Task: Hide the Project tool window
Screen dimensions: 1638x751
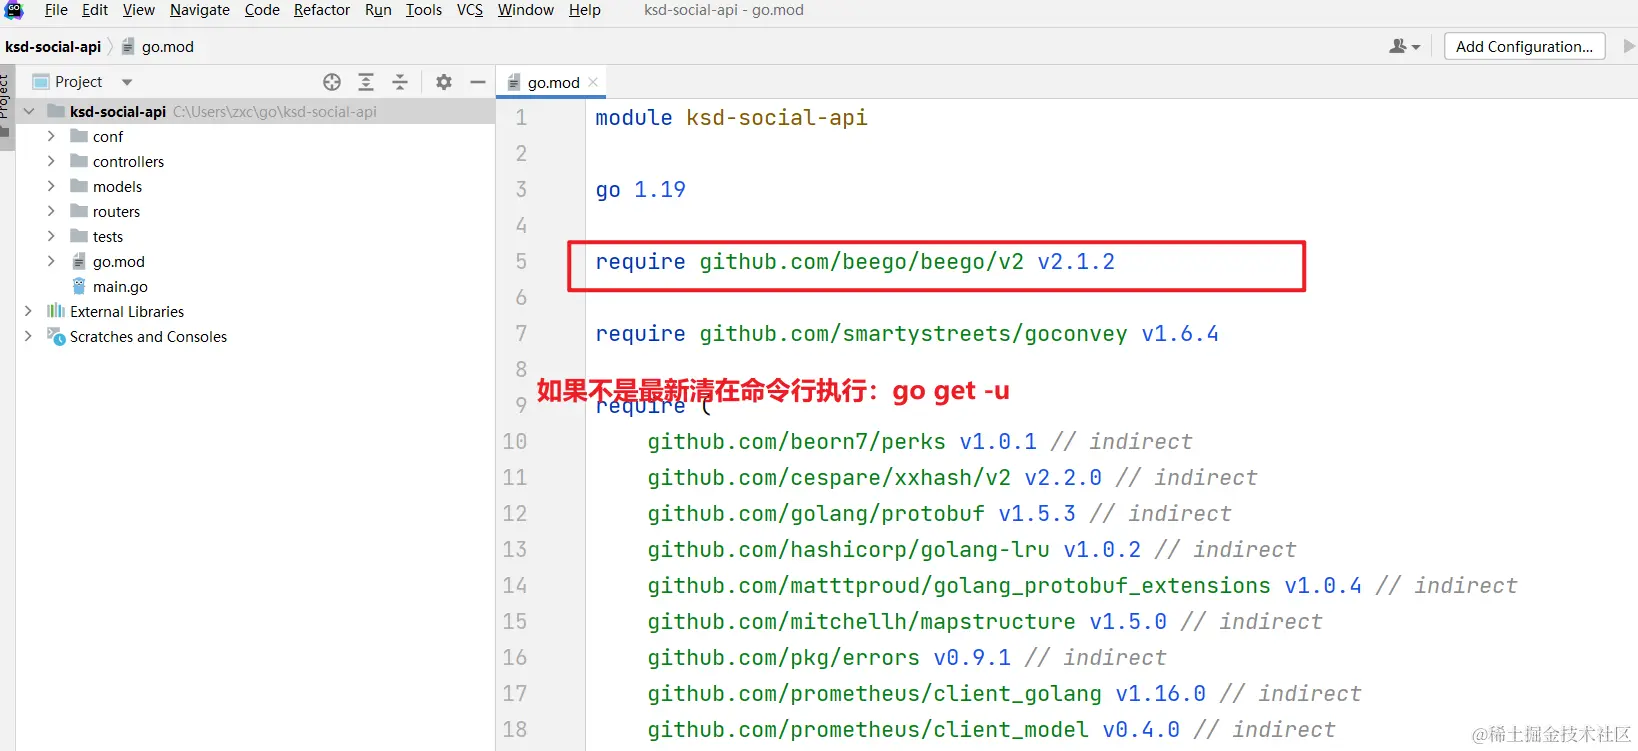Action: pyautogui.click(x=478, y=82)
